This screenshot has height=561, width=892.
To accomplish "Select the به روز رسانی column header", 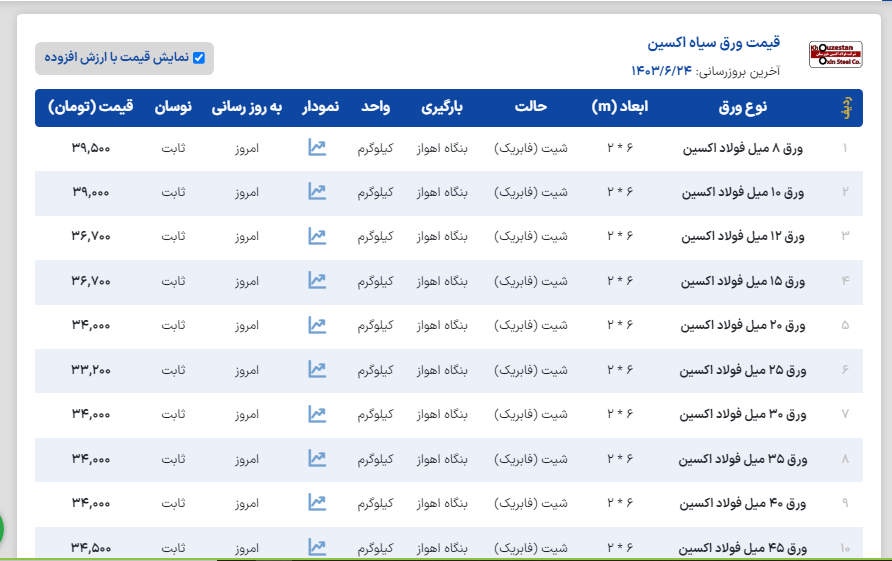I will (x=247, y=107).
